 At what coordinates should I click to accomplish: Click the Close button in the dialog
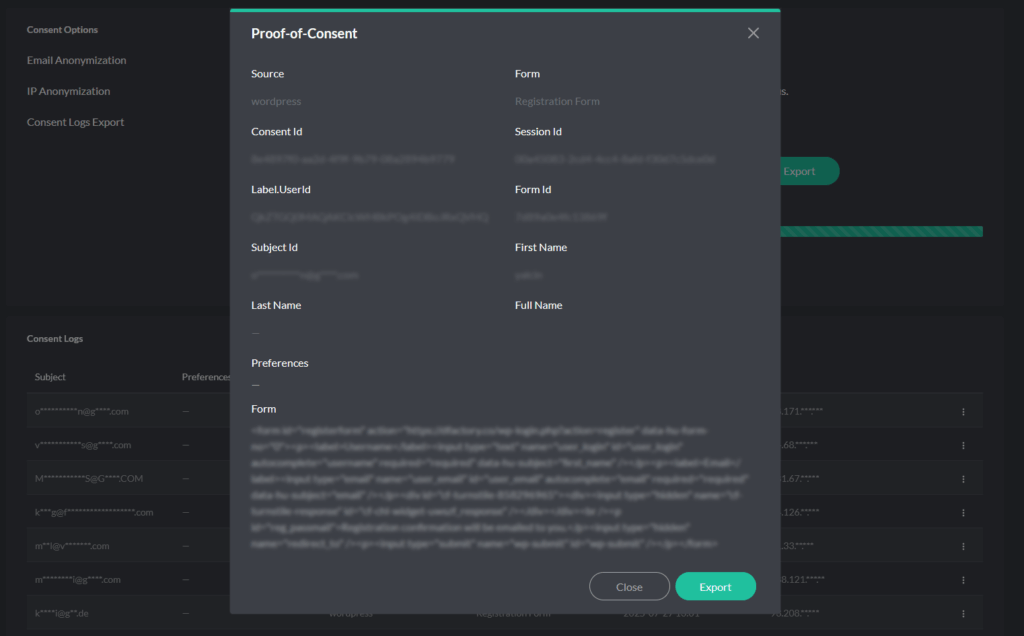click(629, 587)
